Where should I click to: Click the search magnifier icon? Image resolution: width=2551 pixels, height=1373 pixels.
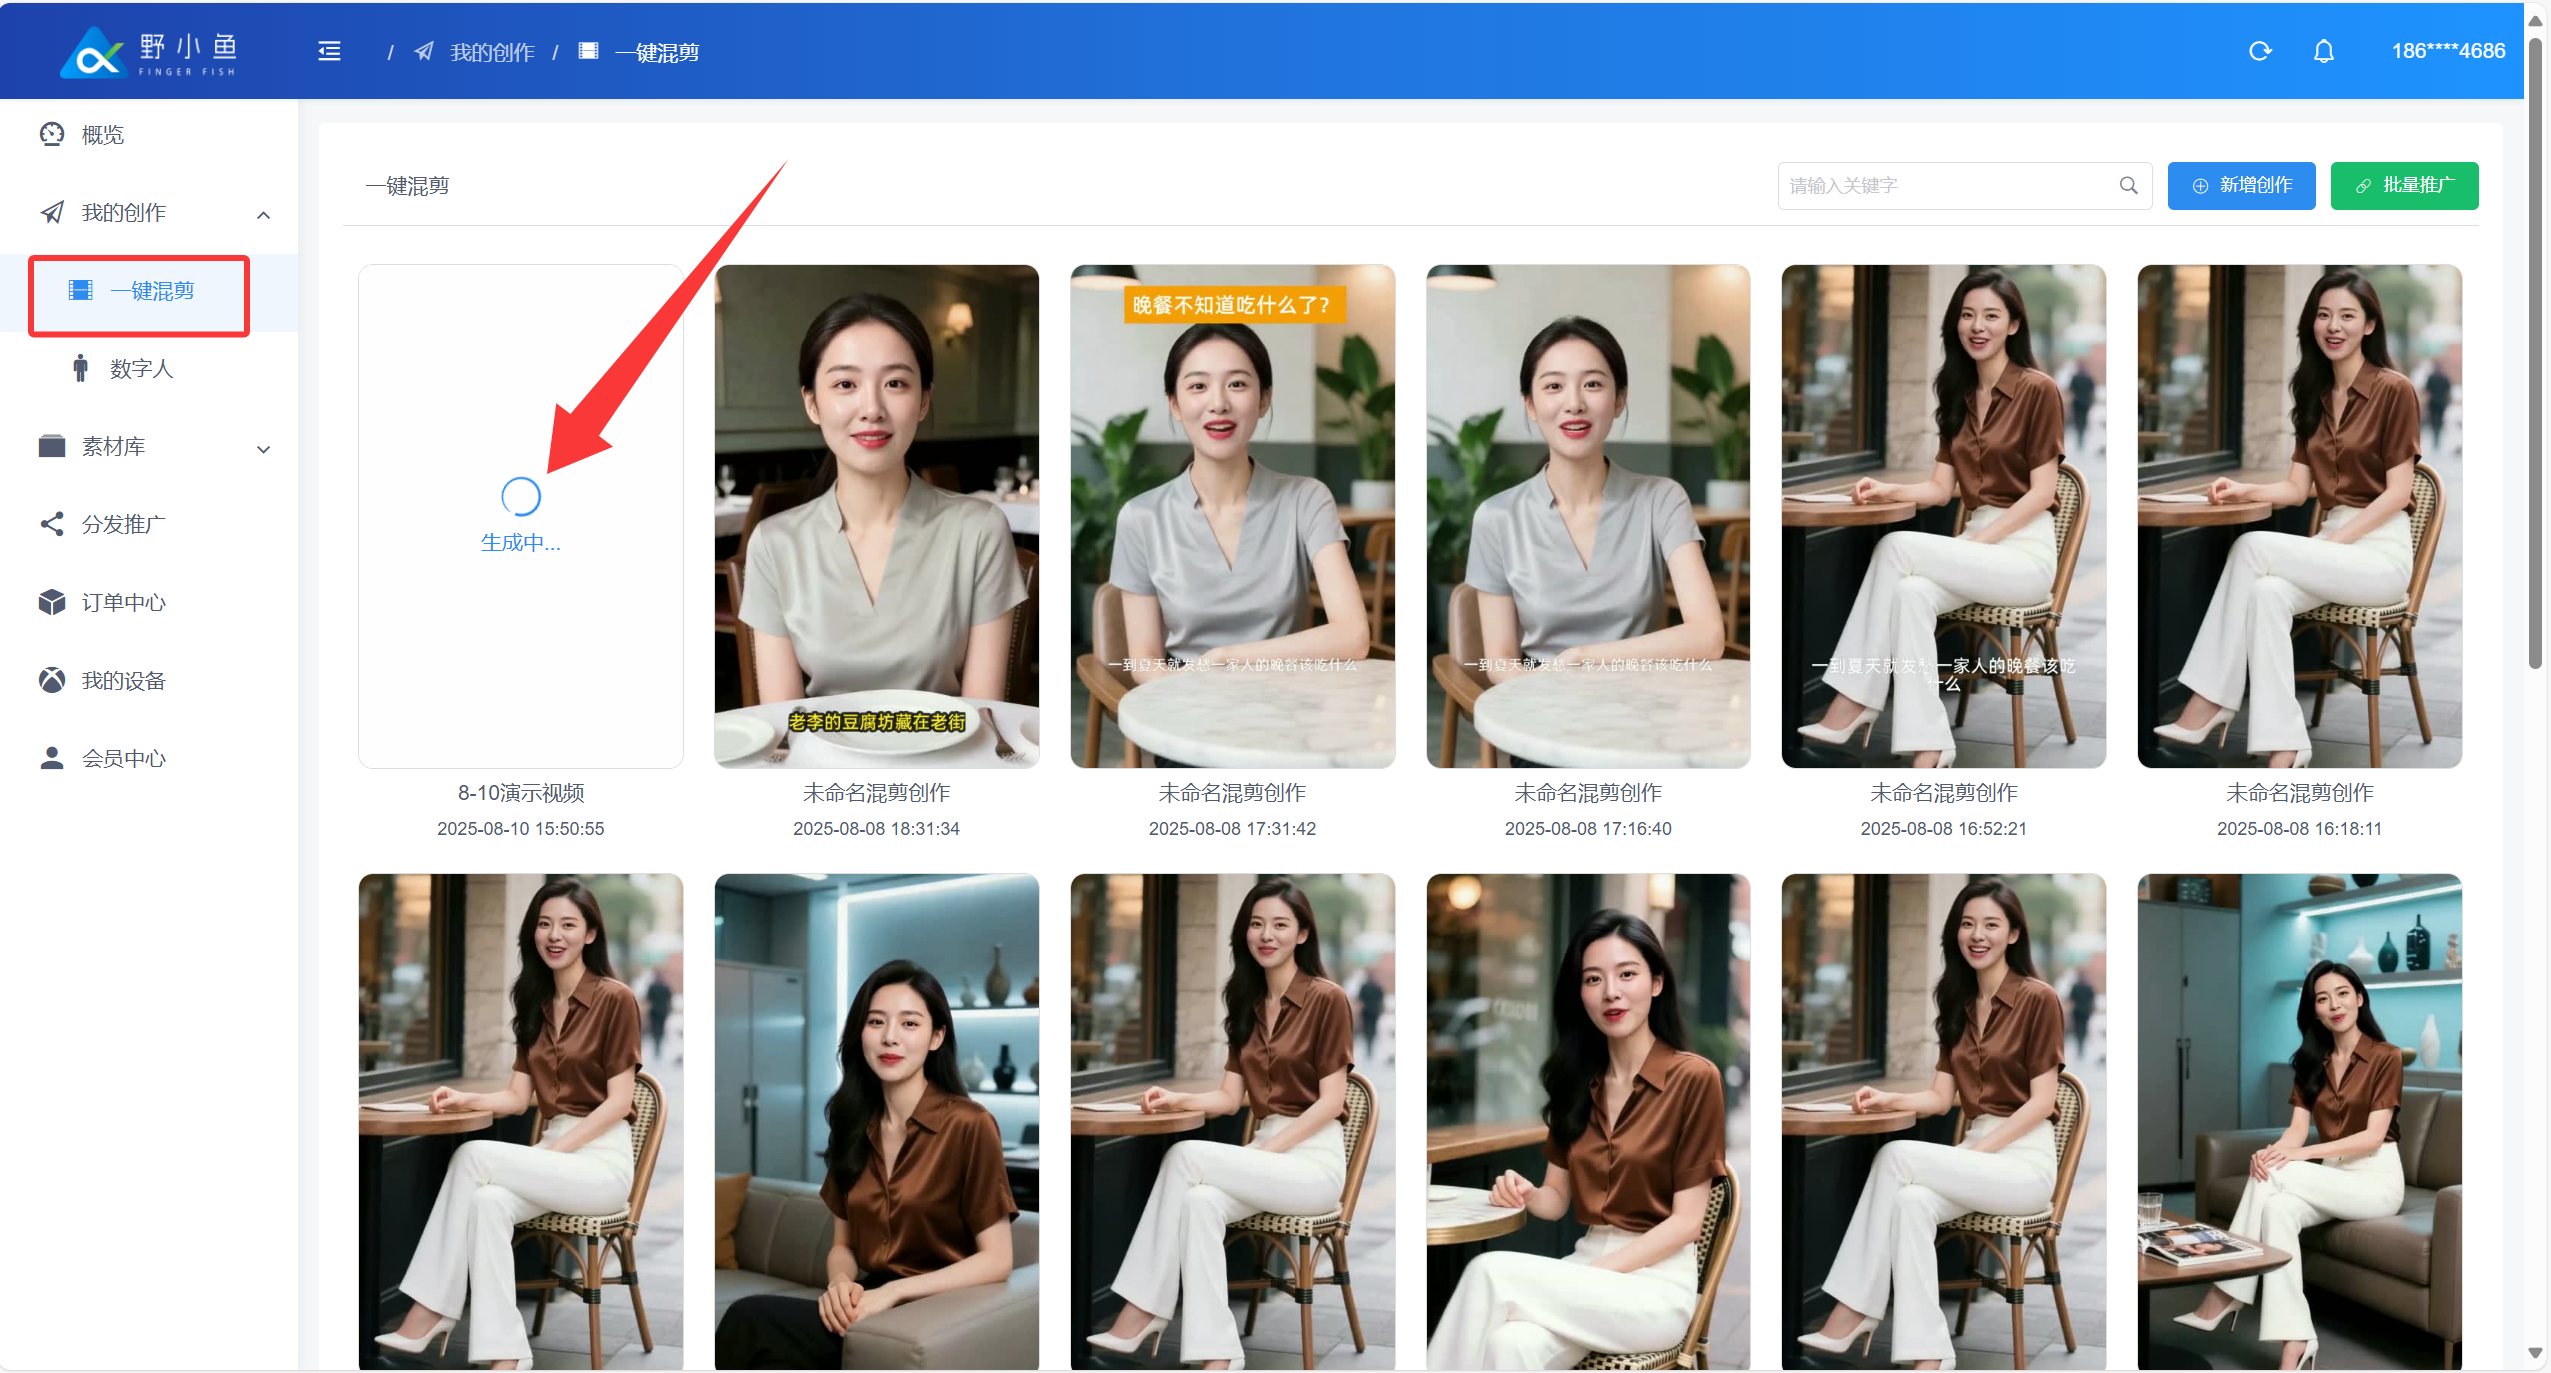[x=2128, y=186]
